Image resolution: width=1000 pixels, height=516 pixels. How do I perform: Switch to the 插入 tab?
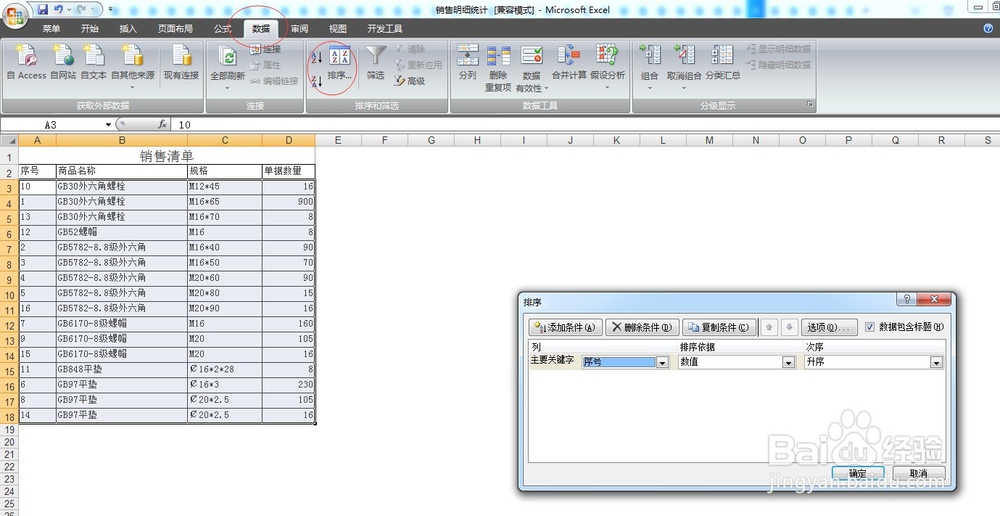[x=128, y=29]
